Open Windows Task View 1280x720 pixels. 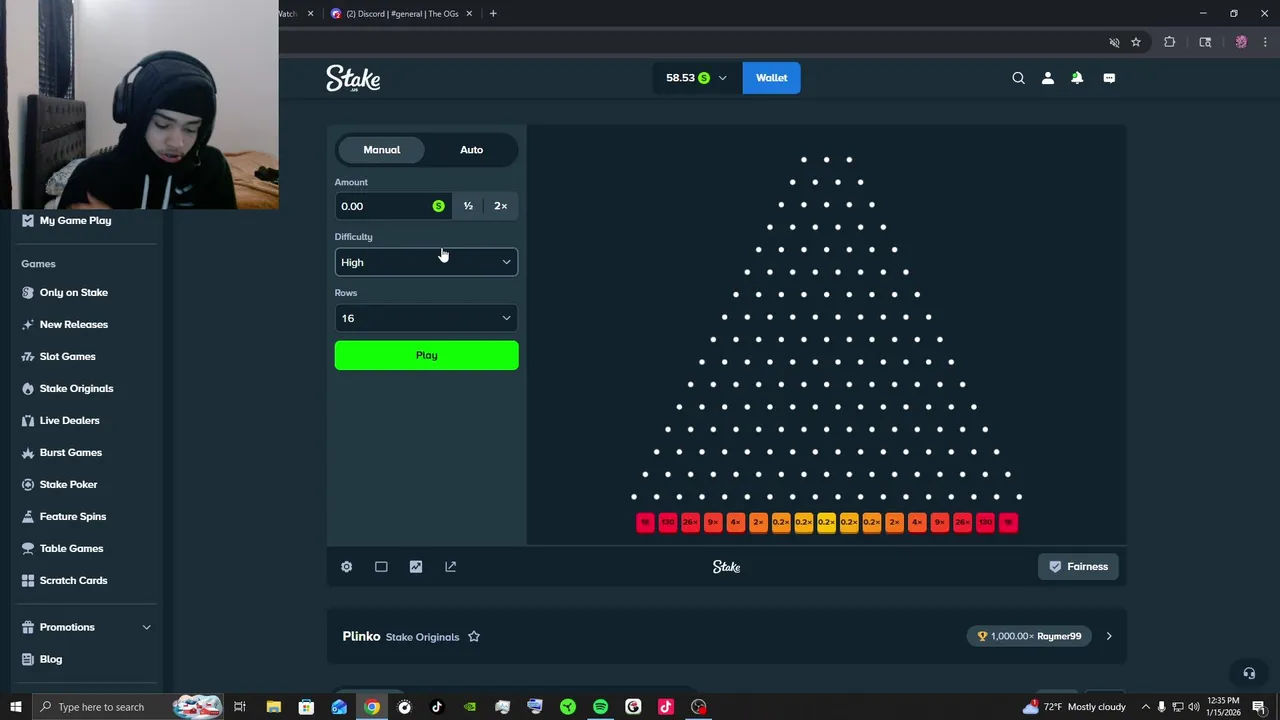240,707
